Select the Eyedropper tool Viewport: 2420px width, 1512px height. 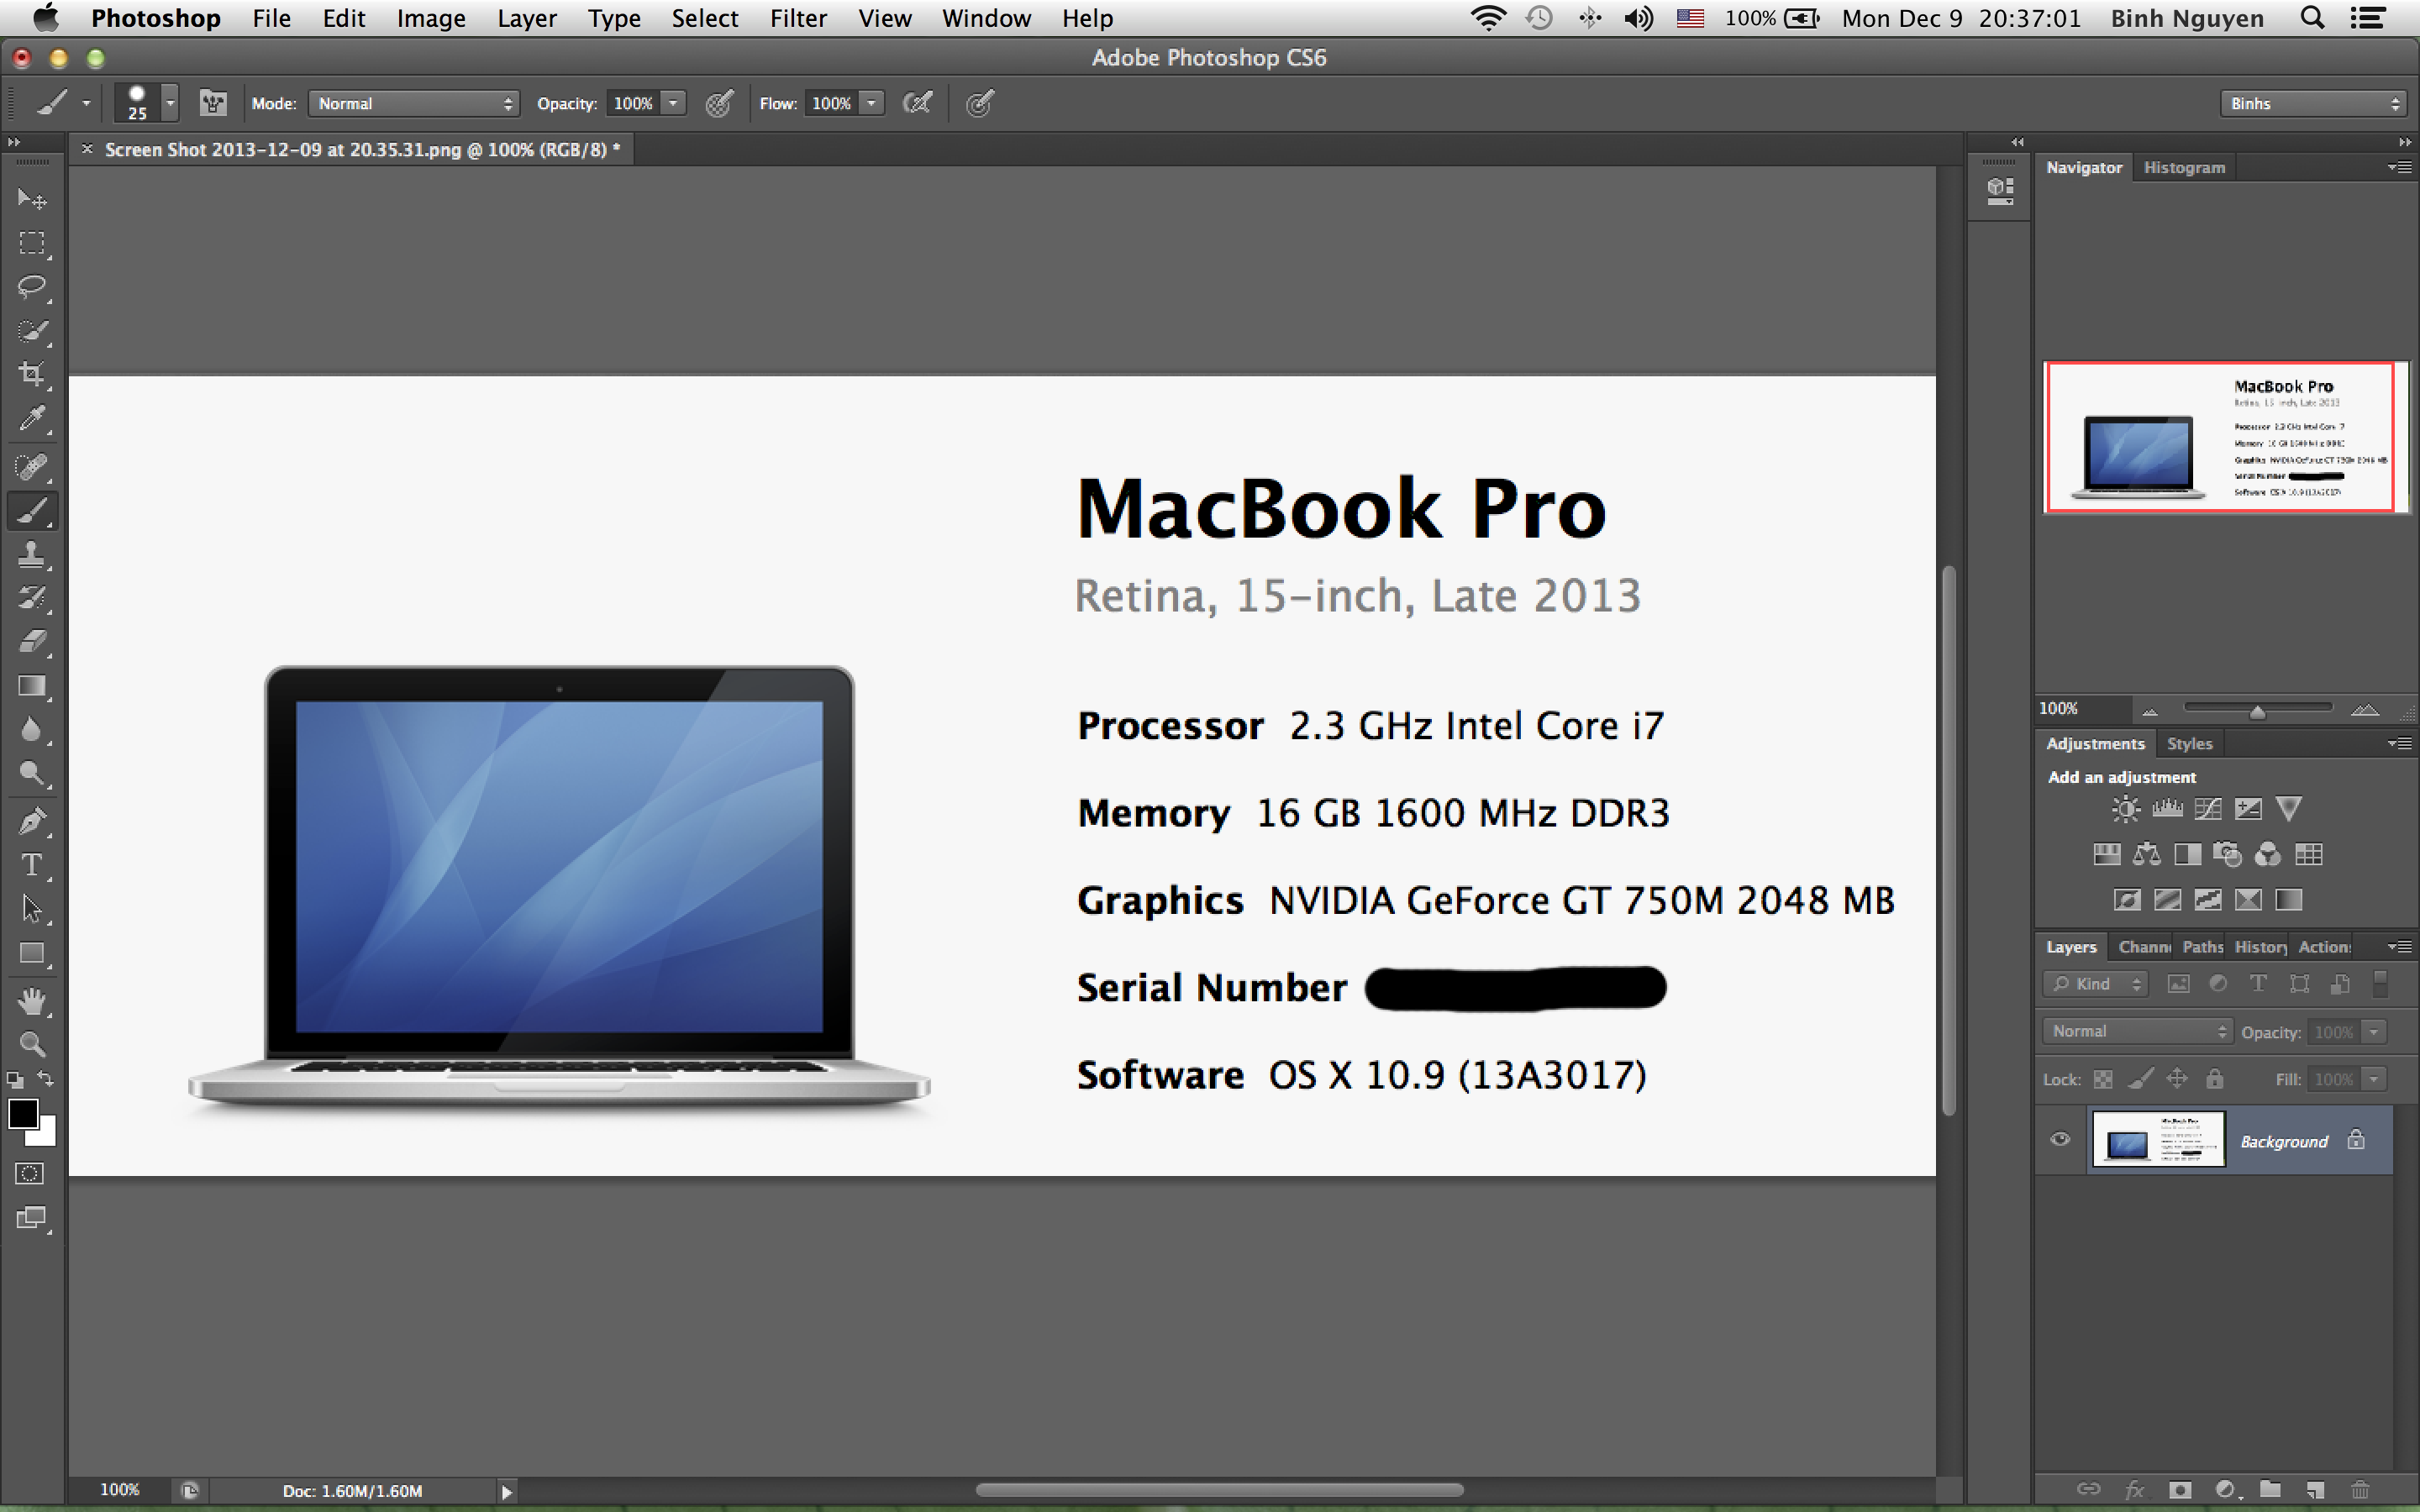31,419
